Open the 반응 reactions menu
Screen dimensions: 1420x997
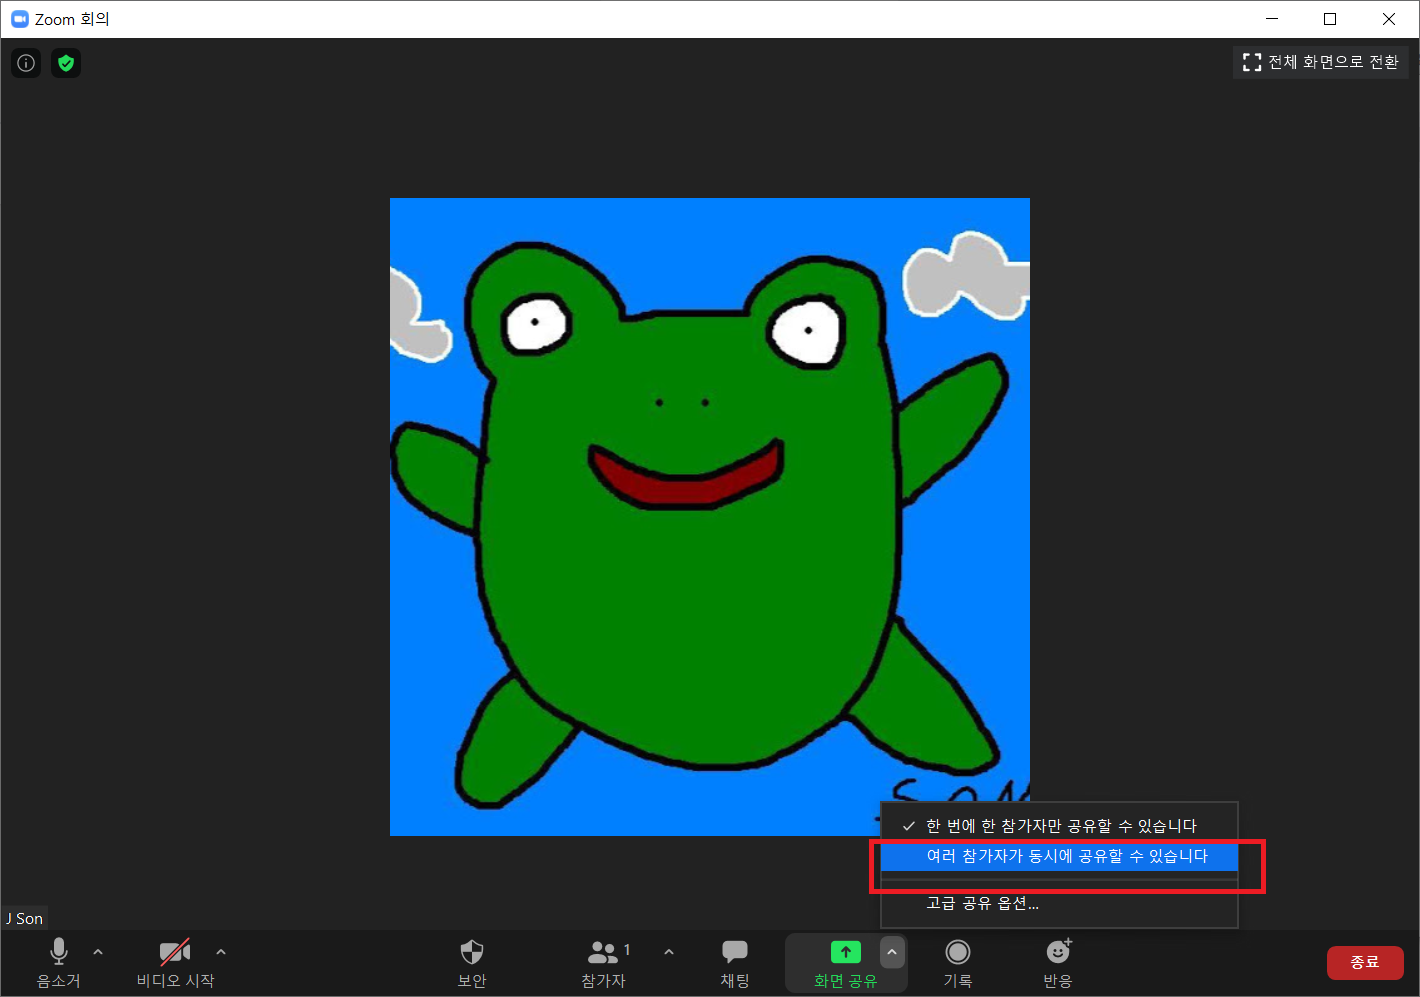[x=1058, y=963]
